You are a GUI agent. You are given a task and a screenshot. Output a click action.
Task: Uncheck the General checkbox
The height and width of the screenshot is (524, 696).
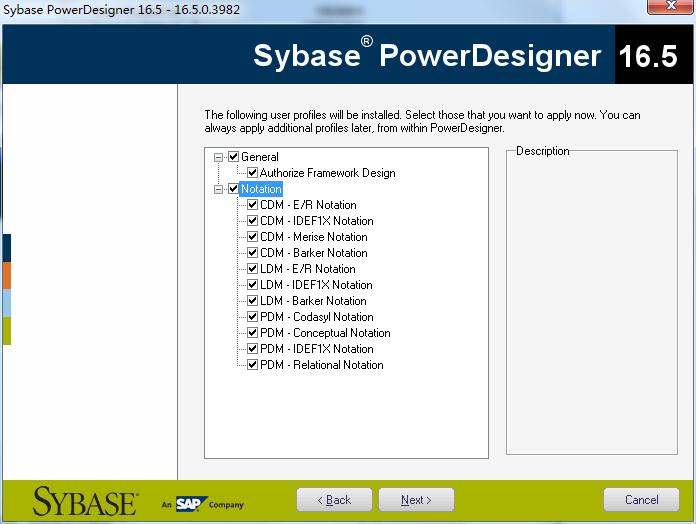[233, 157]
